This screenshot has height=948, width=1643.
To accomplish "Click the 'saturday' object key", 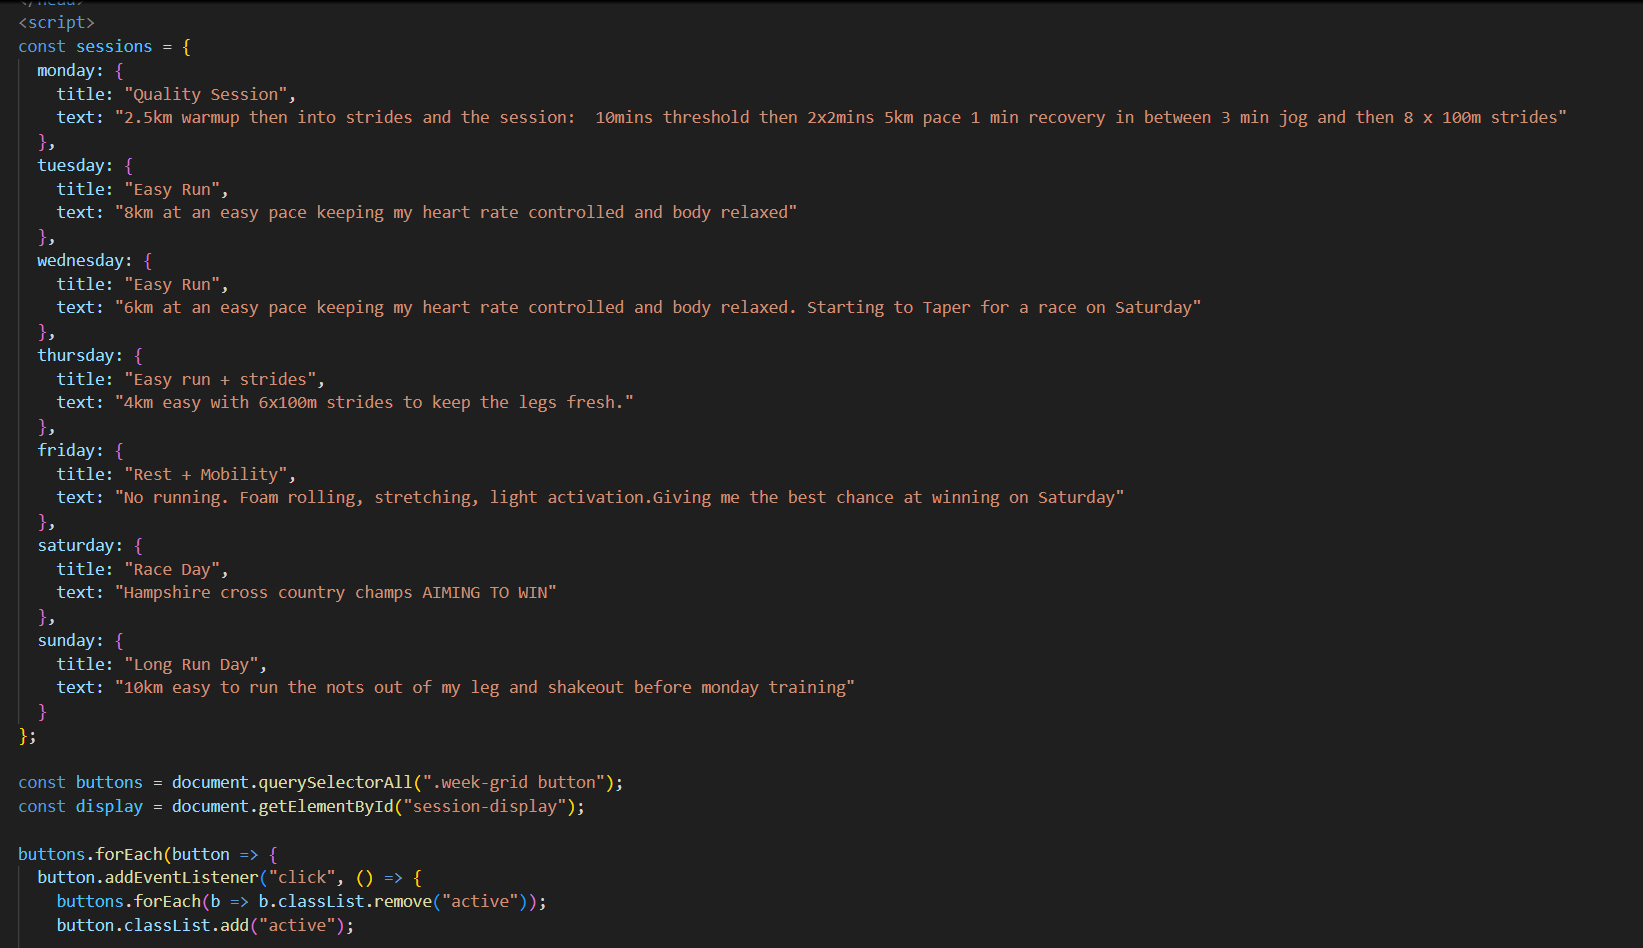I will pos(75,545).
